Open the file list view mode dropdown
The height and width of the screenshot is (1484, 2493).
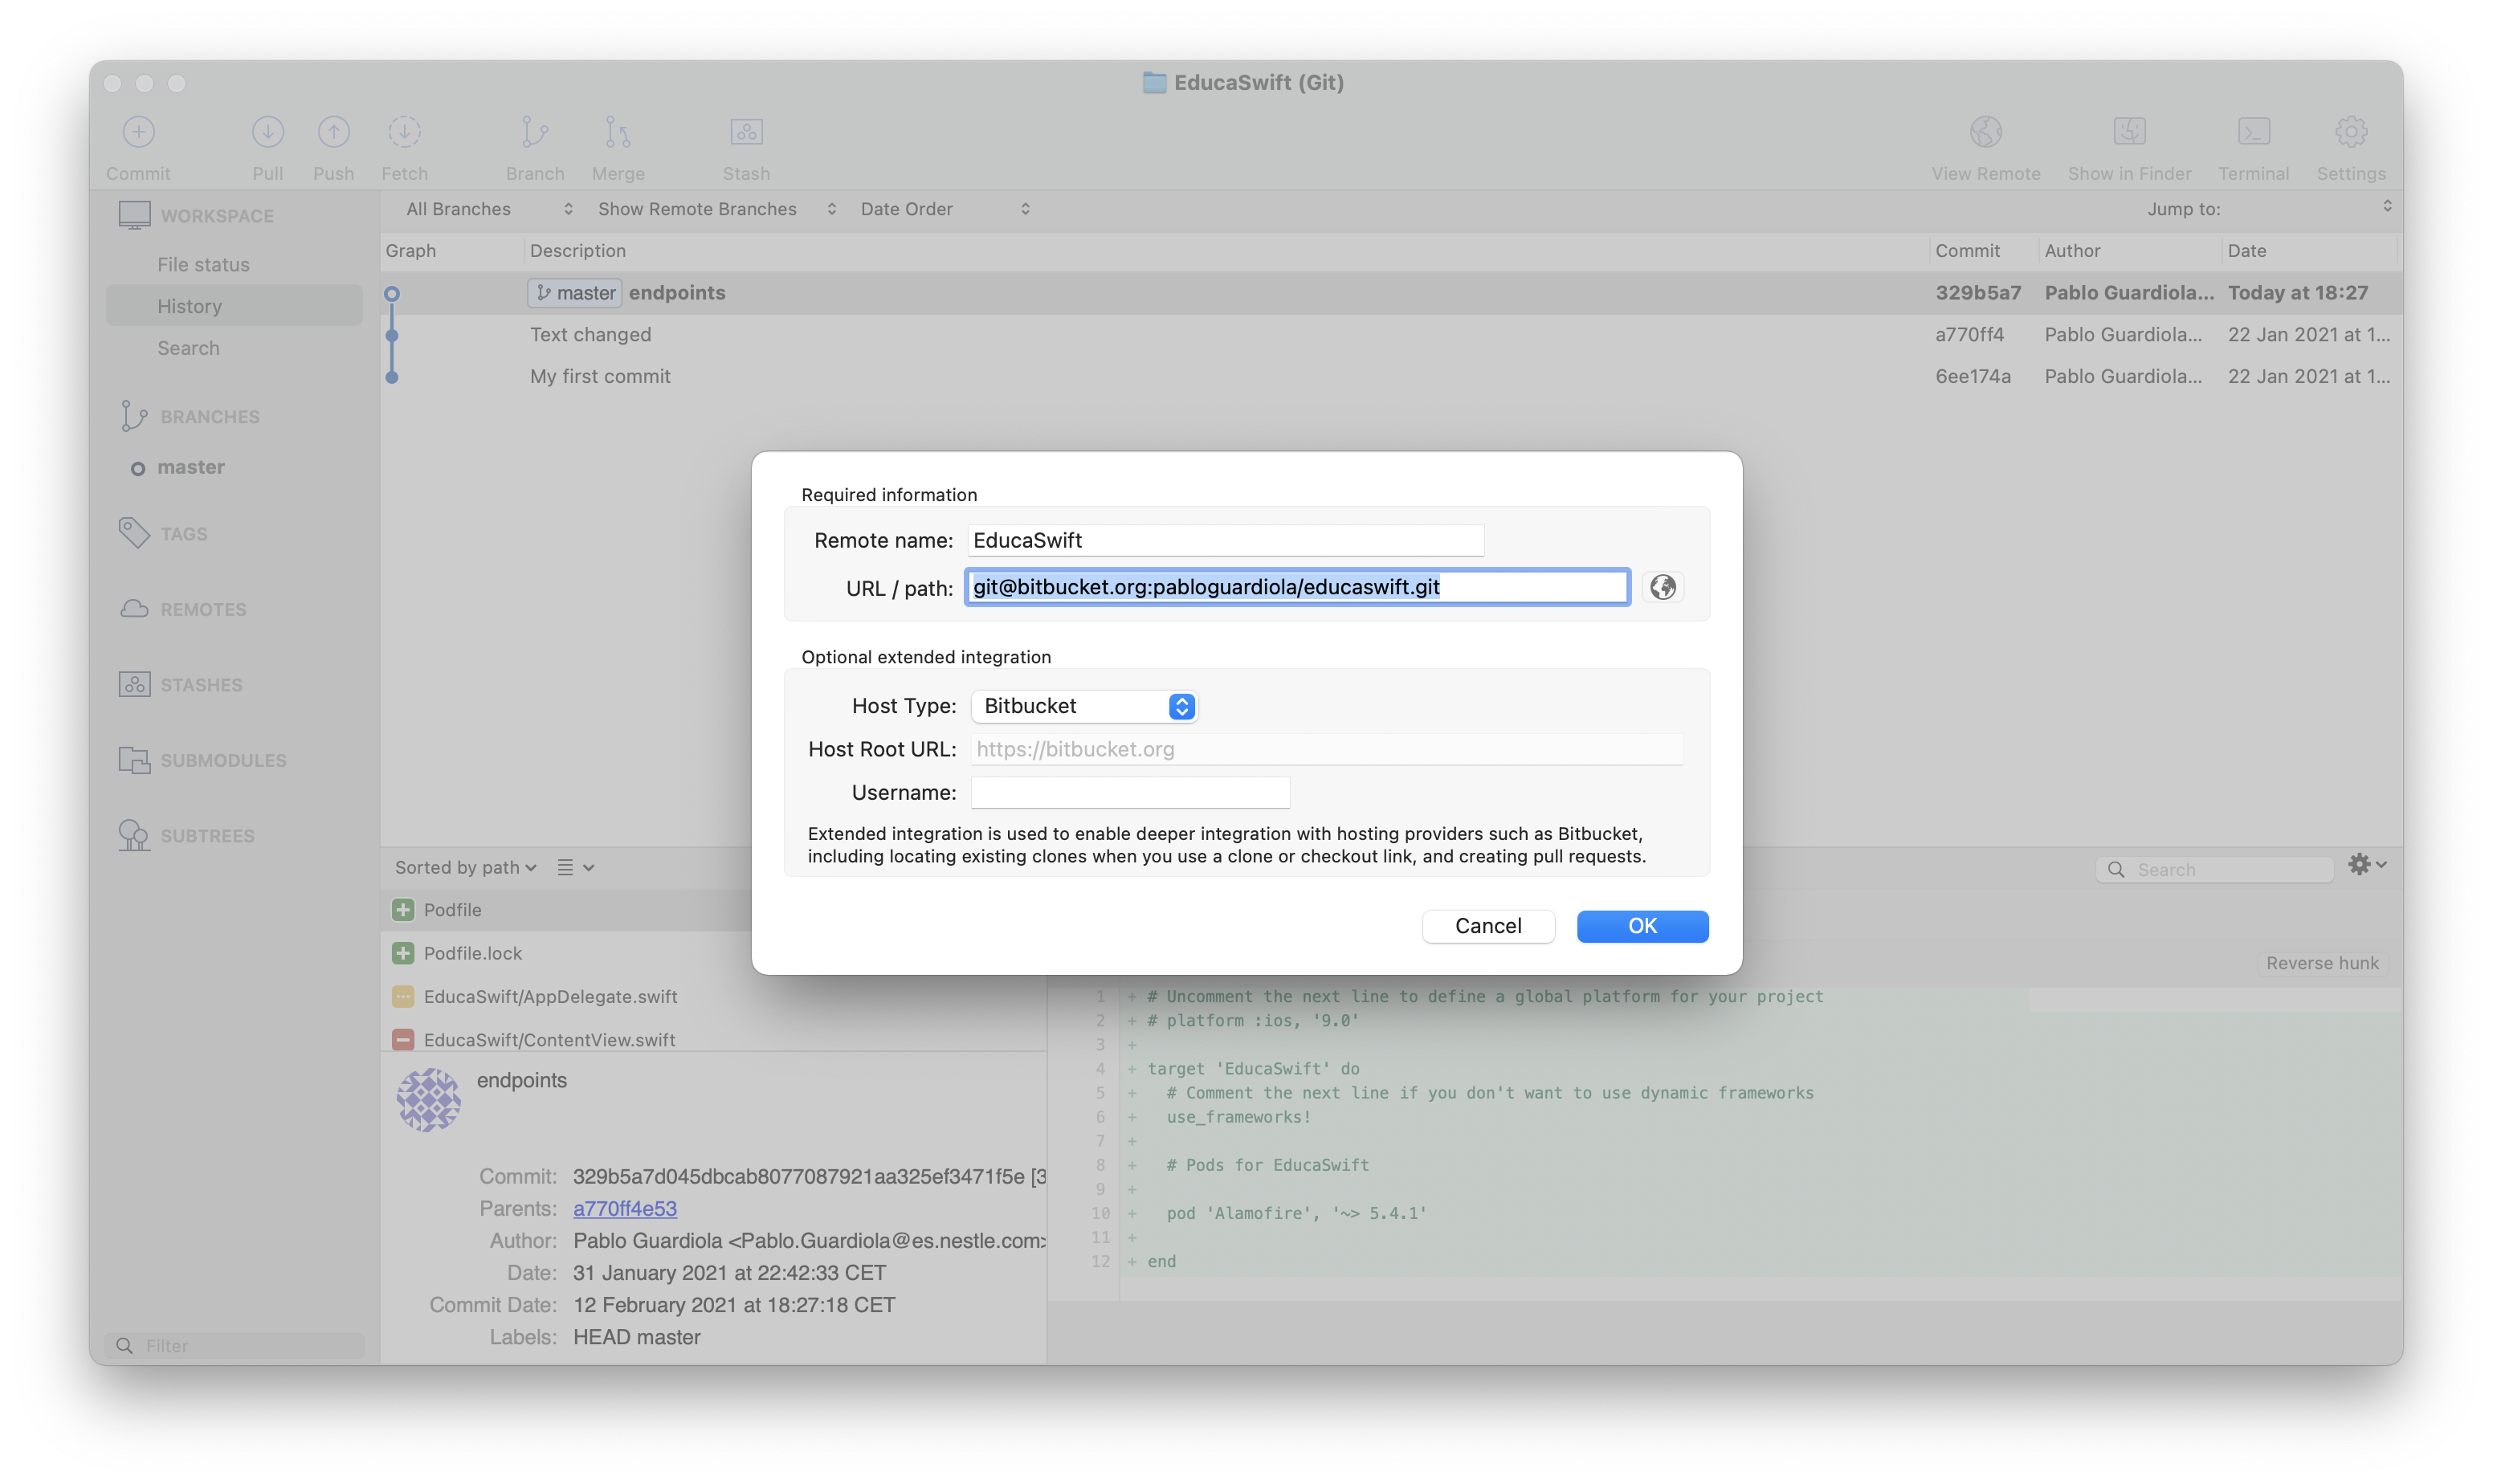point(575,868)
